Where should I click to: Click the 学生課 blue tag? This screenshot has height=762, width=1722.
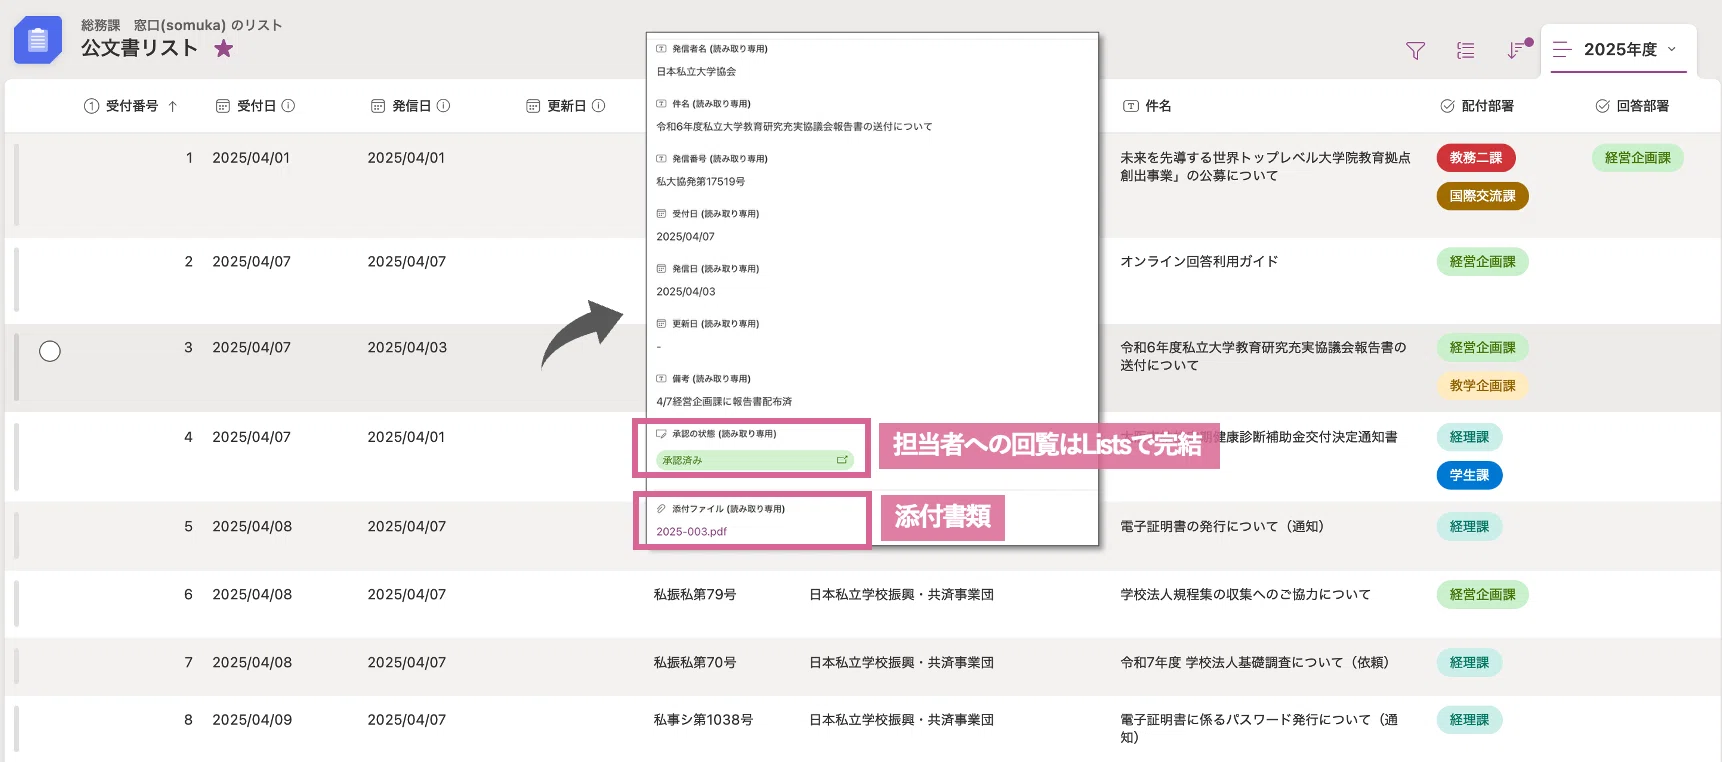(1469, 475)
